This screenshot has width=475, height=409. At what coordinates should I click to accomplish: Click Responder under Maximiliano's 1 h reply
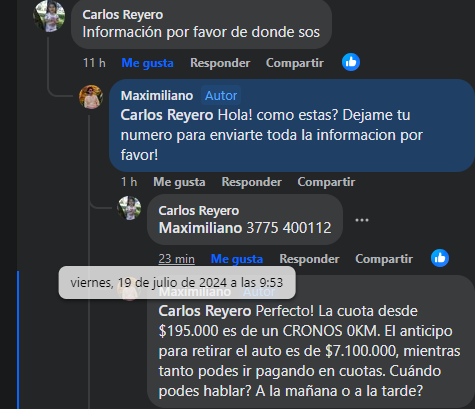pyautogui.click(x=252, y=182)
